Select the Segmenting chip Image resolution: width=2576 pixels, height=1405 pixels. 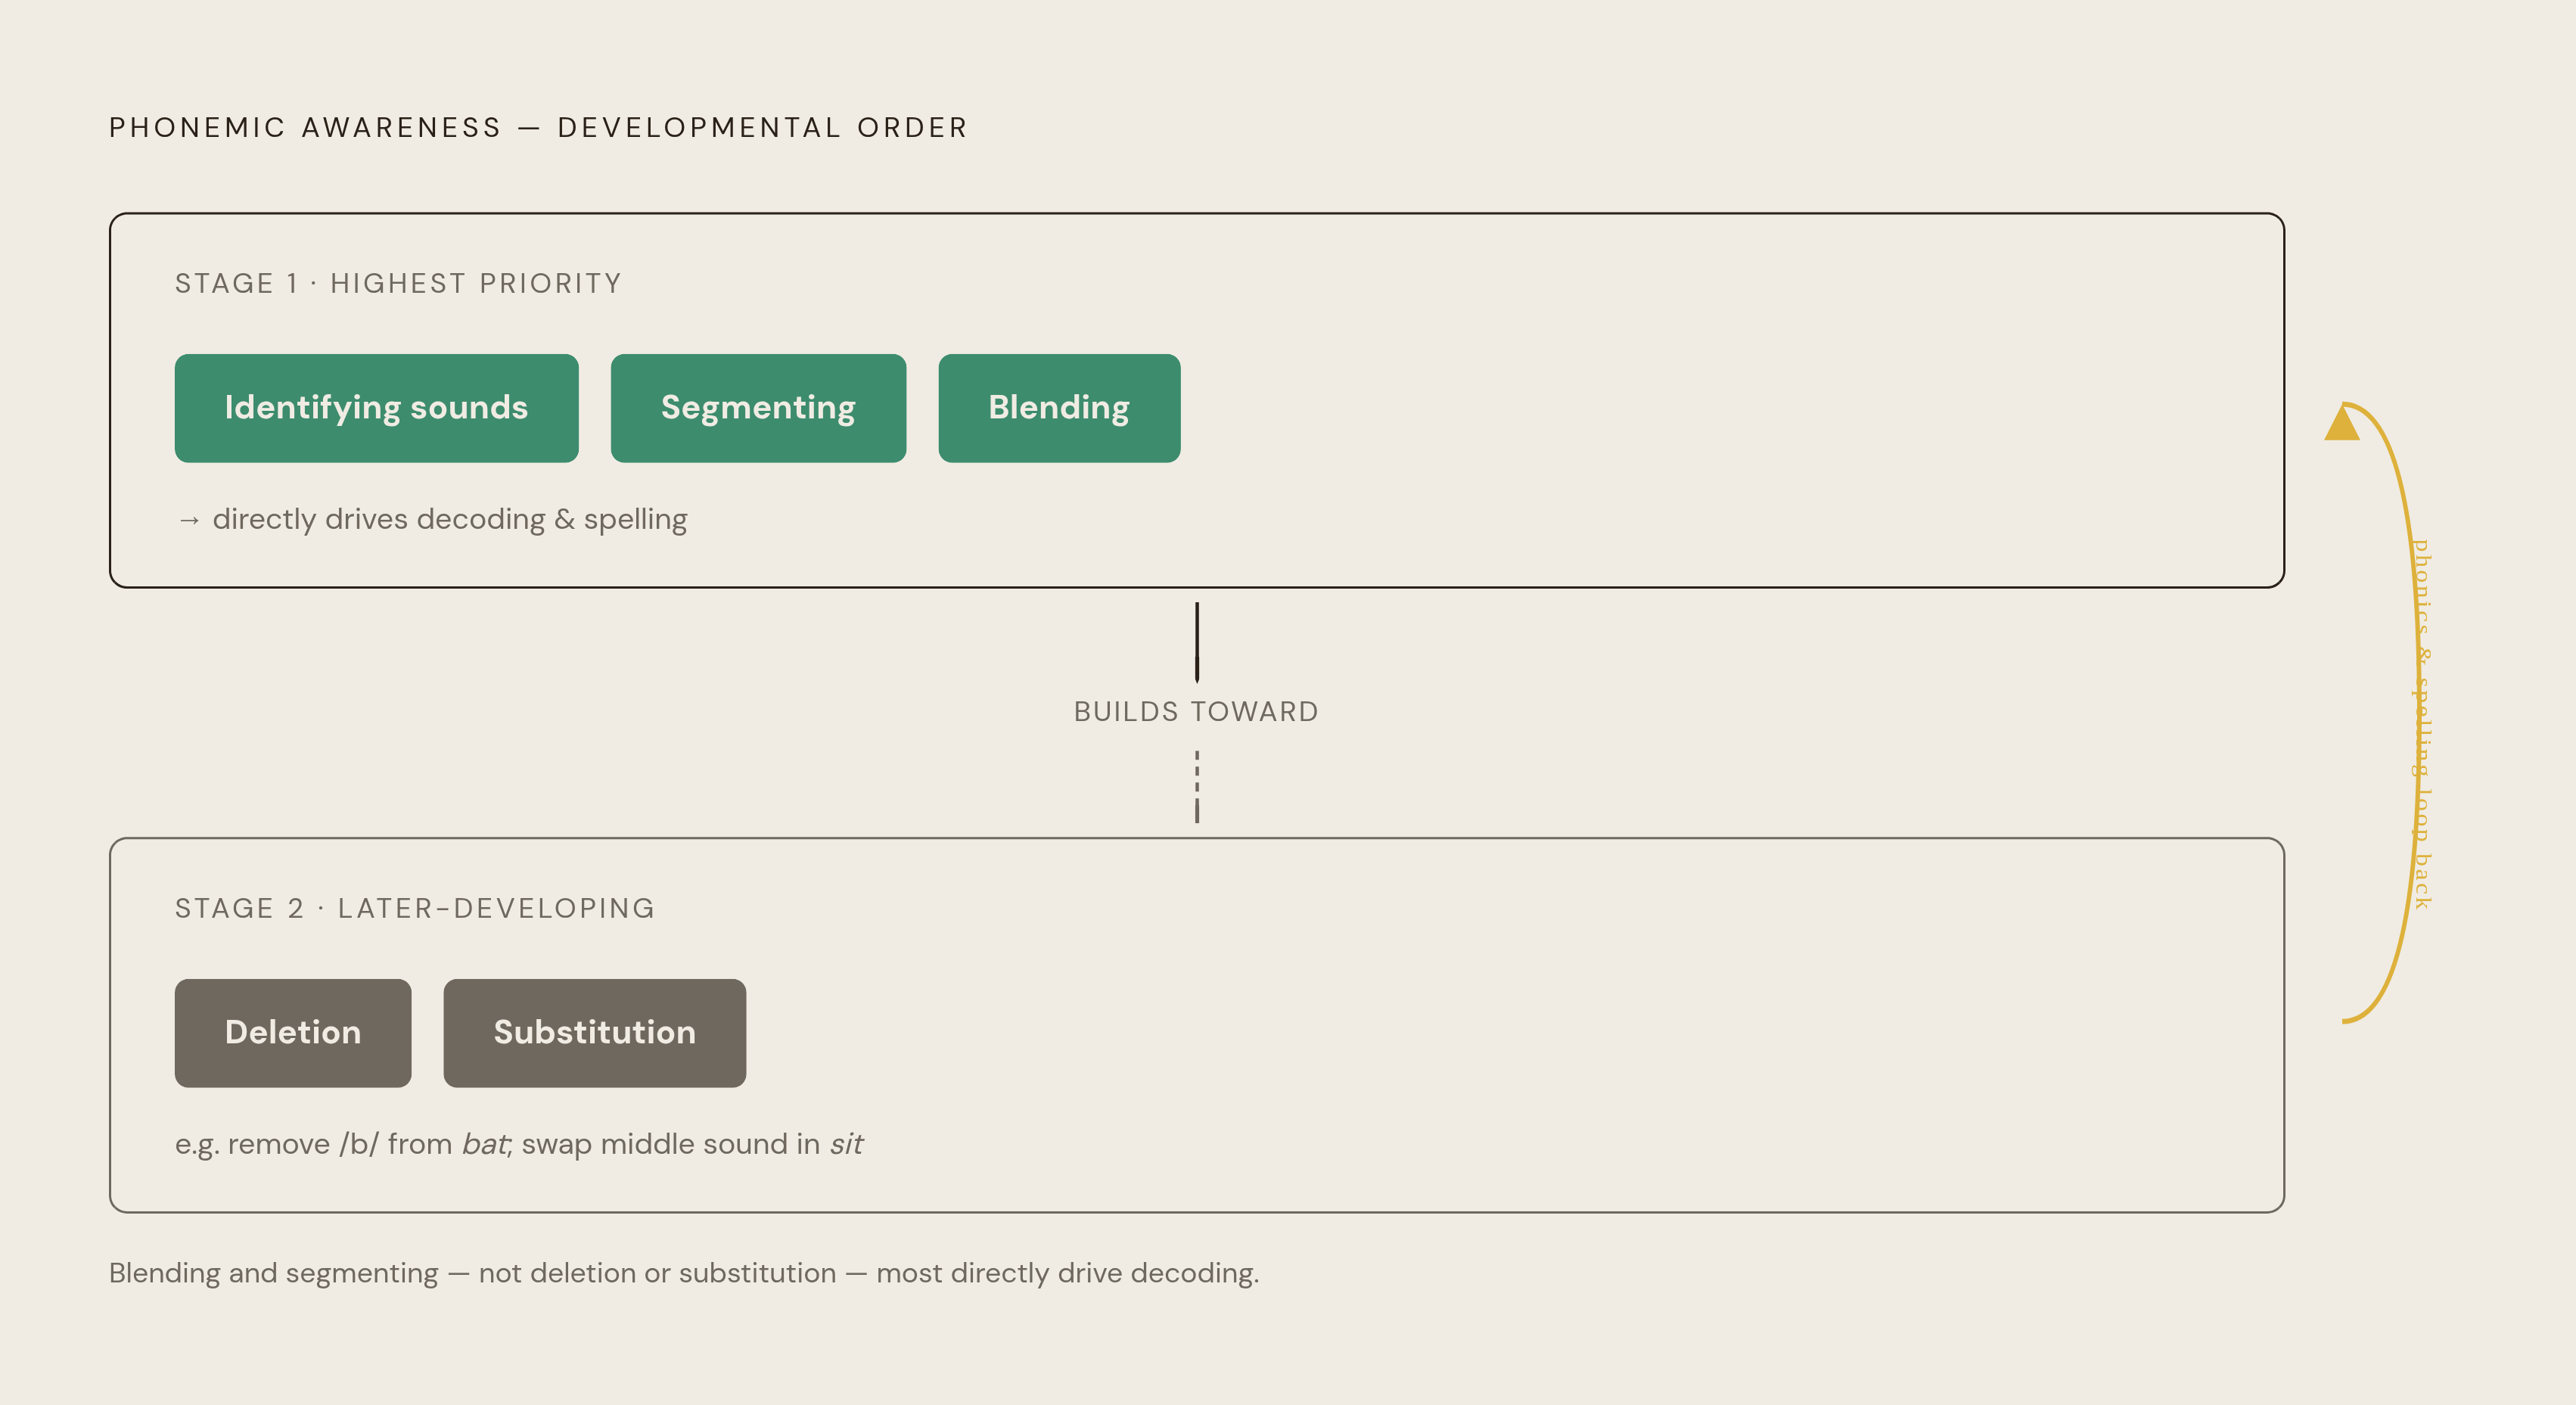(758, 408)
